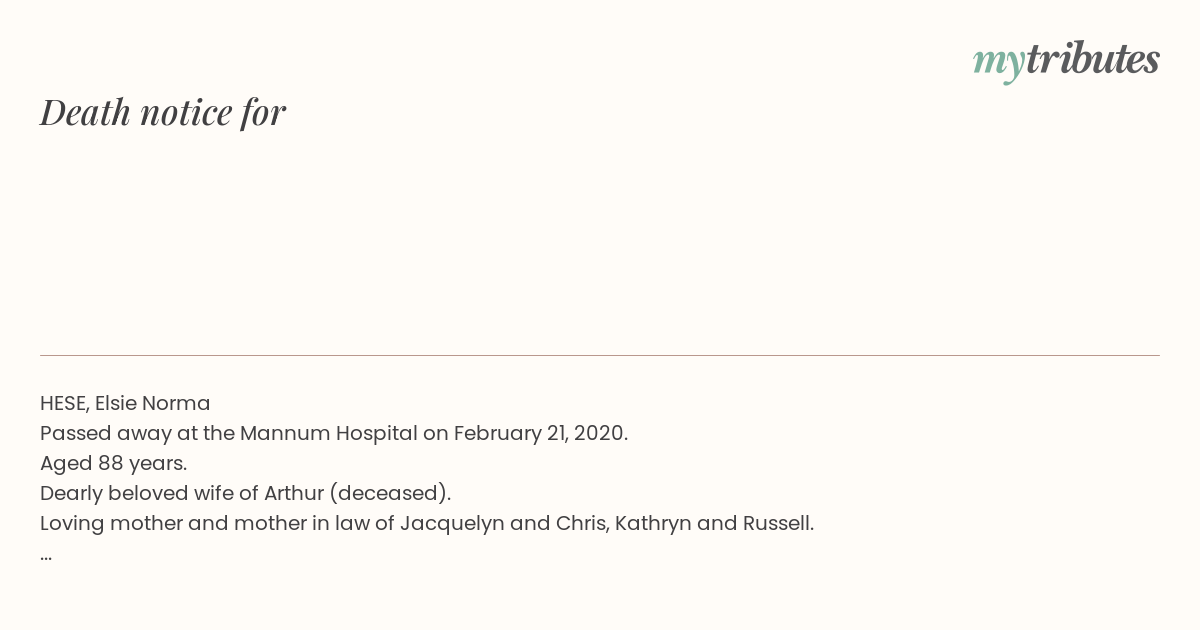Click the name line "HESE, Elsie Norma"

pos(125,403)
